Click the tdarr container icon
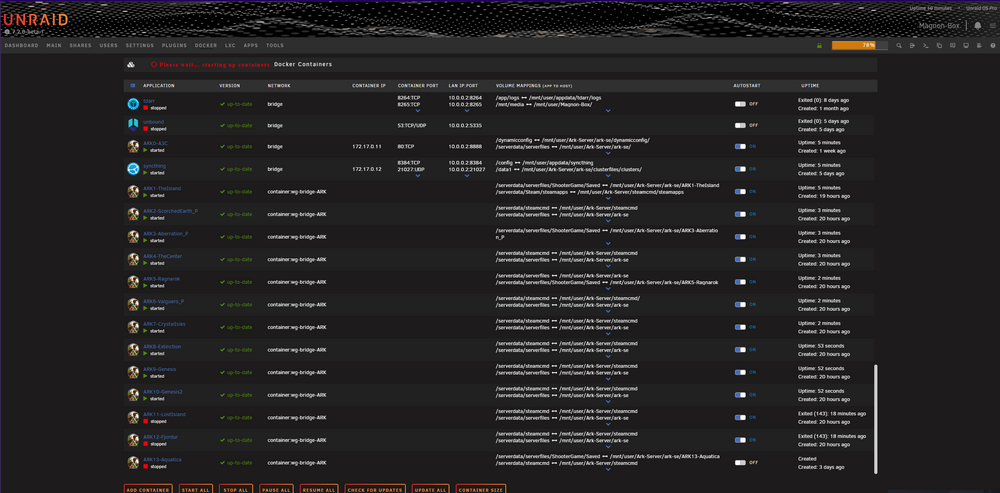 pyautogui.click(x=133, y=104)
